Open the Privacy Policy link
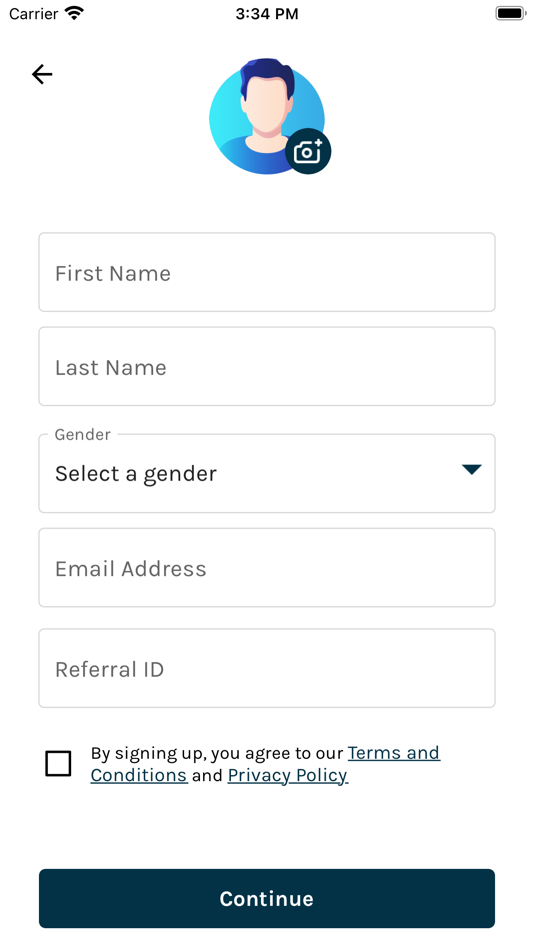 point(287,776)
